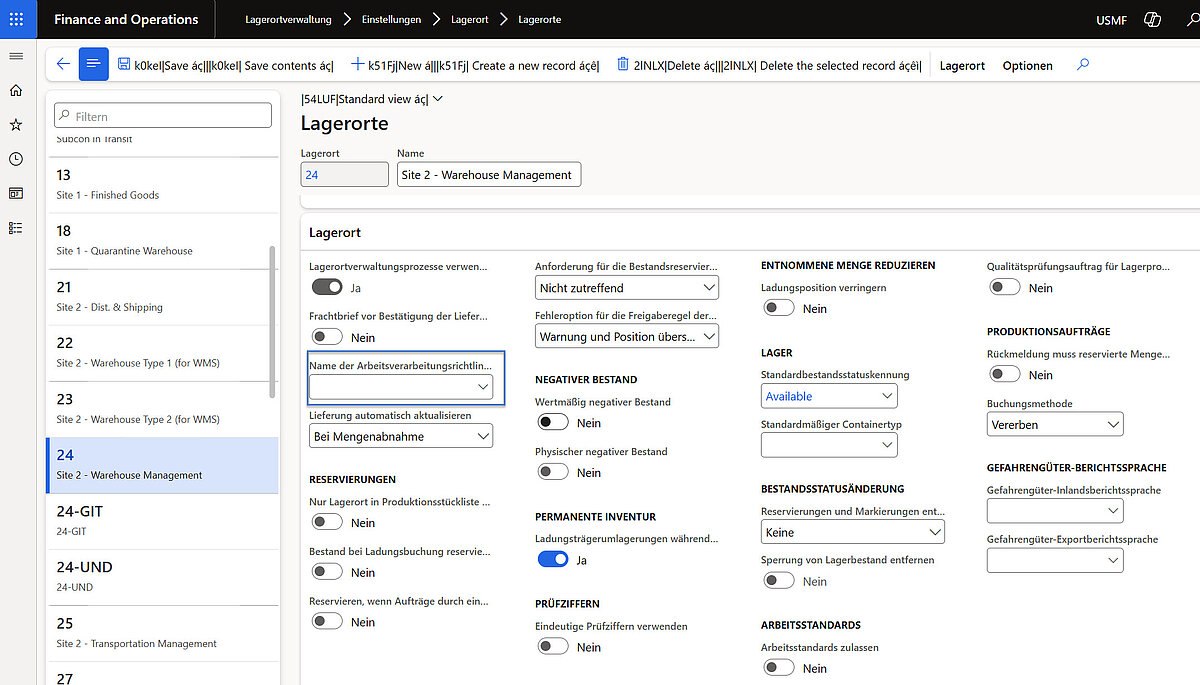The image size is (1200, 685).
Task: Click the Filtern search field
Action: click(x=162, y=116)
